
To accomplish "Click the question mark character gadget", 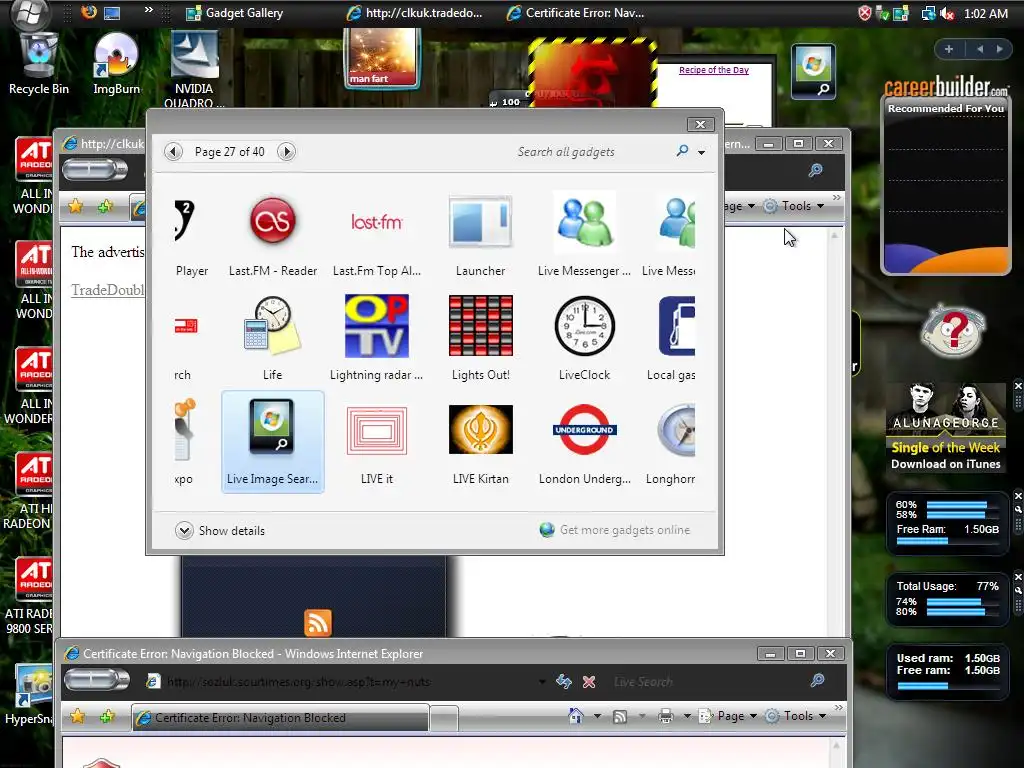I will click(x=953, y=330).
